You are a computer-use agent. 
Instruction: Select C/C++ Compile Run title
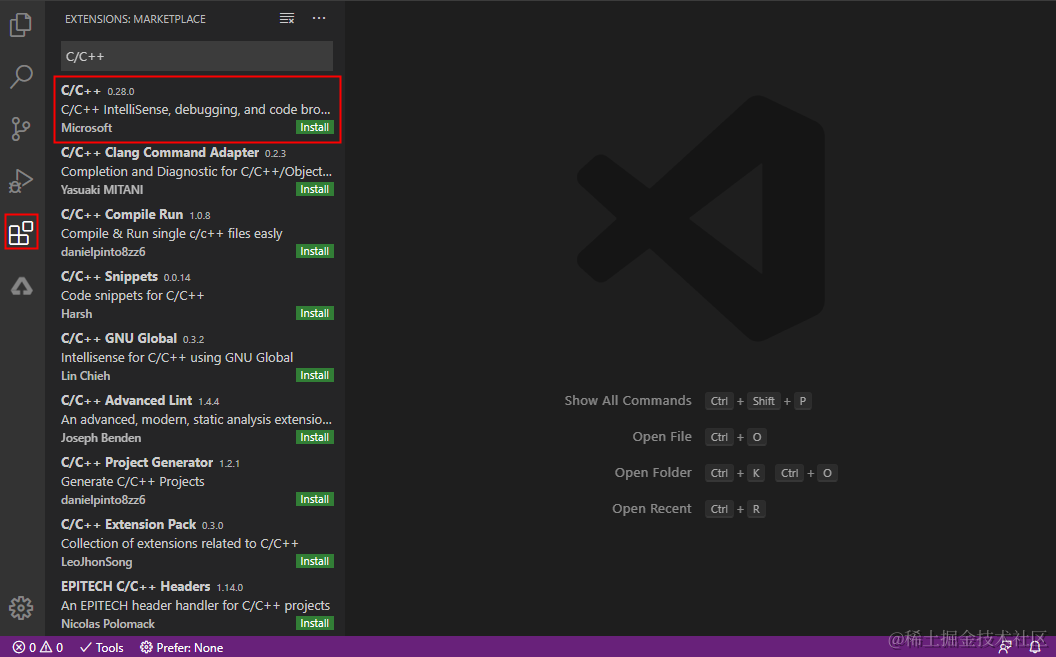[122, 215]
